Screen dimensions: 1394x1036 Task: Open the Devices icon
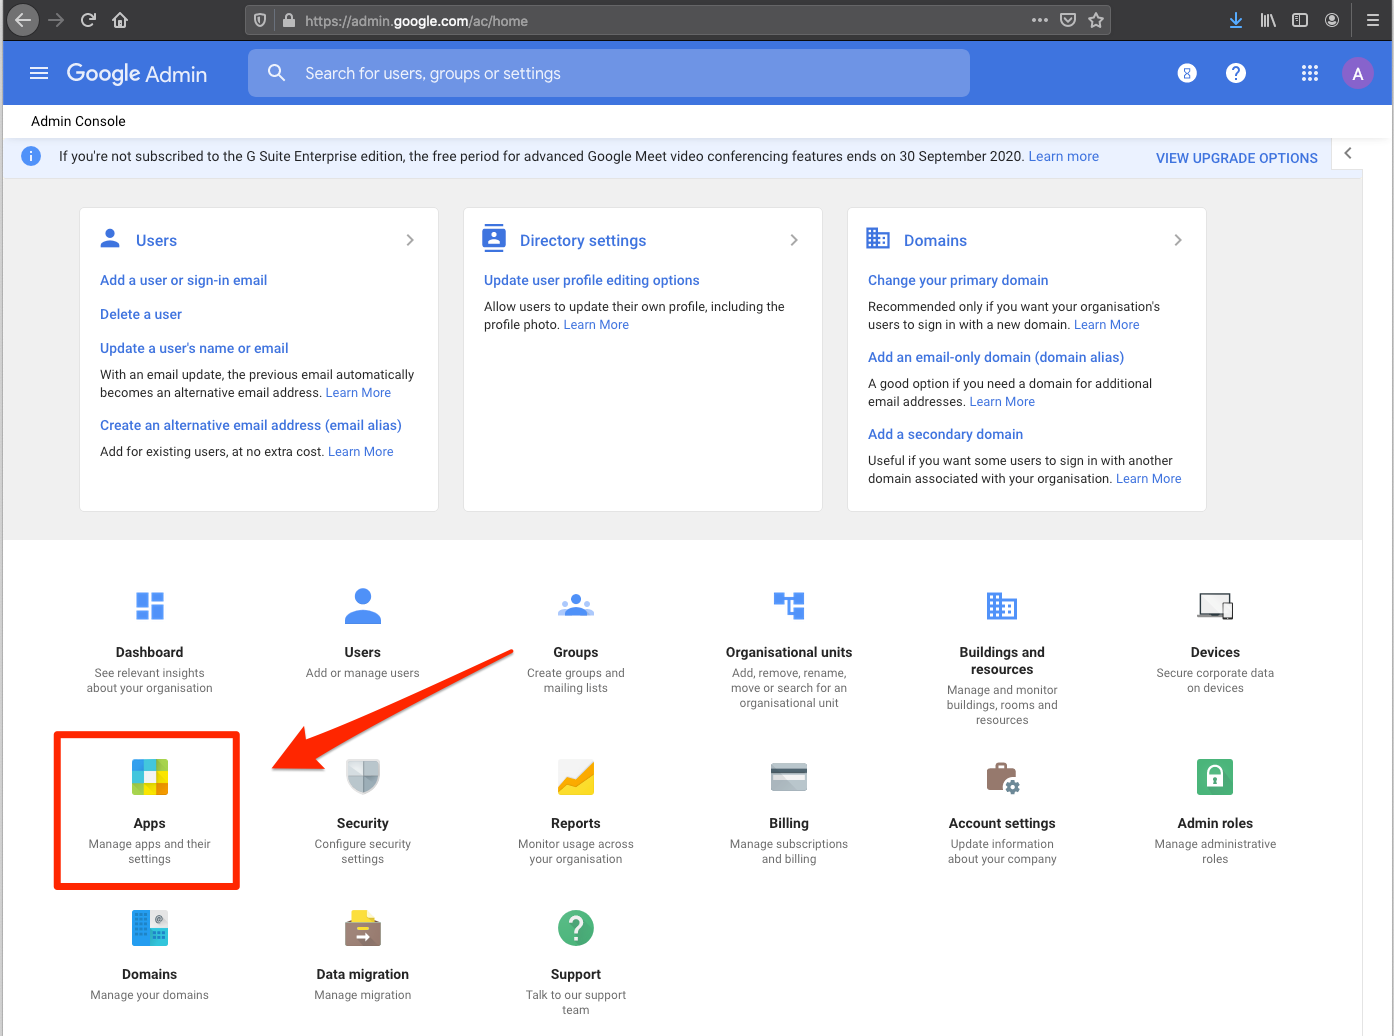pos(1215,606)
